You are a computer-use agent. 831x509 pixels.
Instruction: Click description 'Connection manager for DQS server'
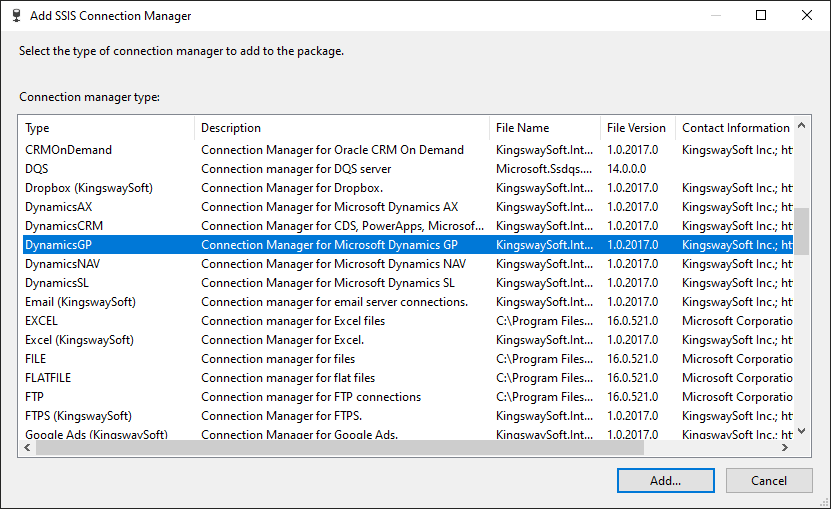296,169
